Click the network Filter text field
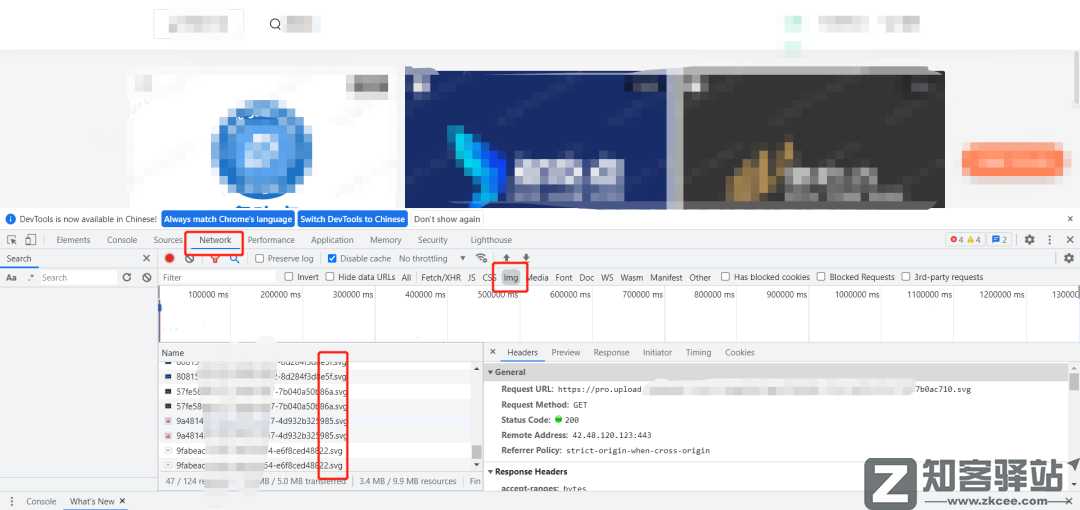This screenshot has height=510, width=1080. pos(215,277)
